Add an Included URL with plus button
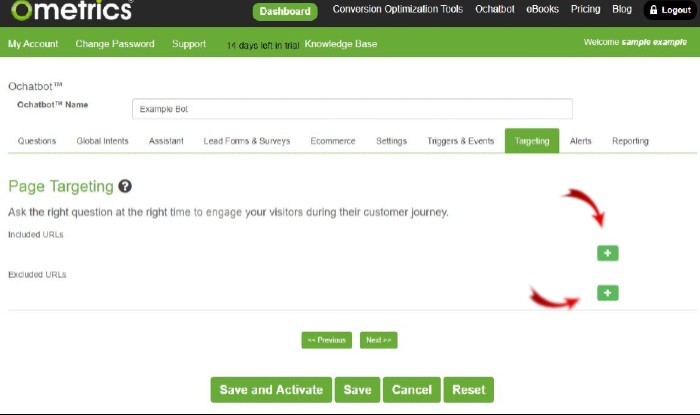 point(608,253)
